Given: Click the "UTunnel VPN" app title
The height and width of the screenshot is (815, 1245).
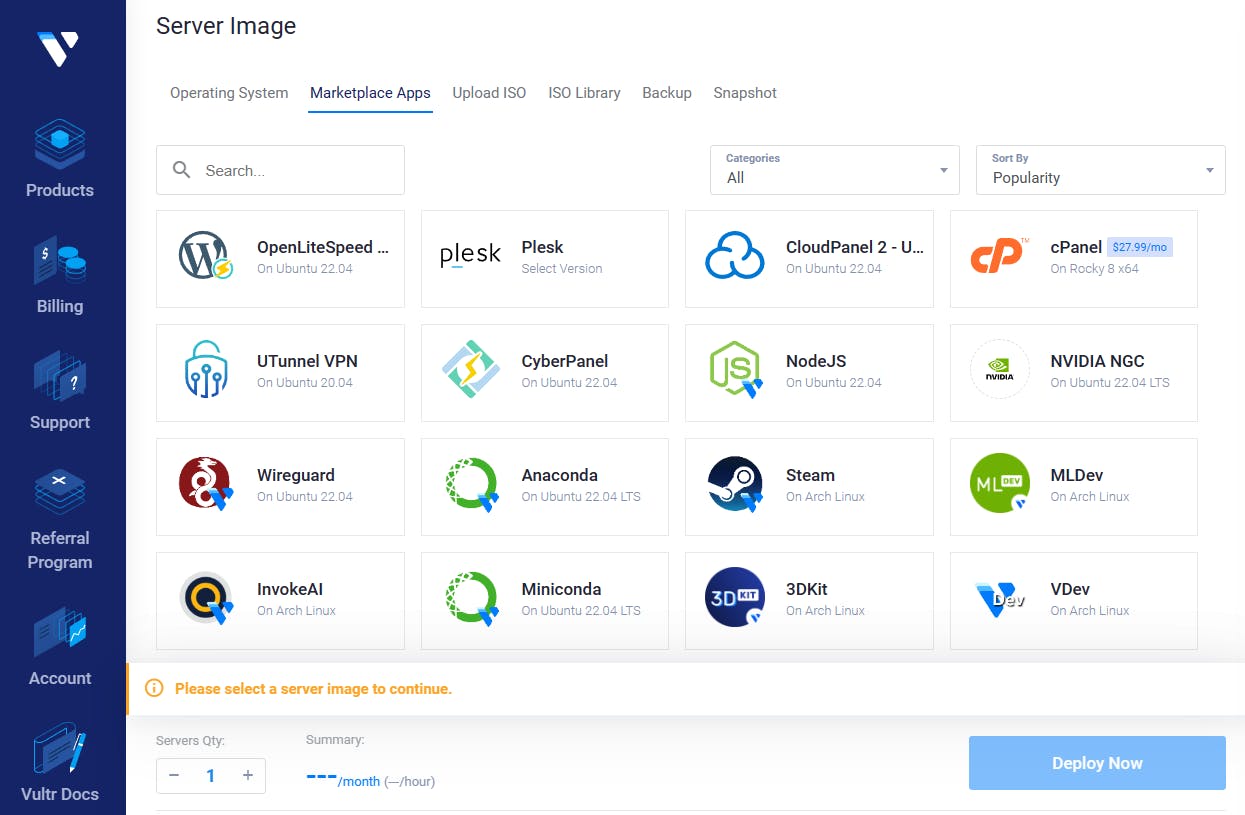Looking at the screenshot, I should point(307,361).
